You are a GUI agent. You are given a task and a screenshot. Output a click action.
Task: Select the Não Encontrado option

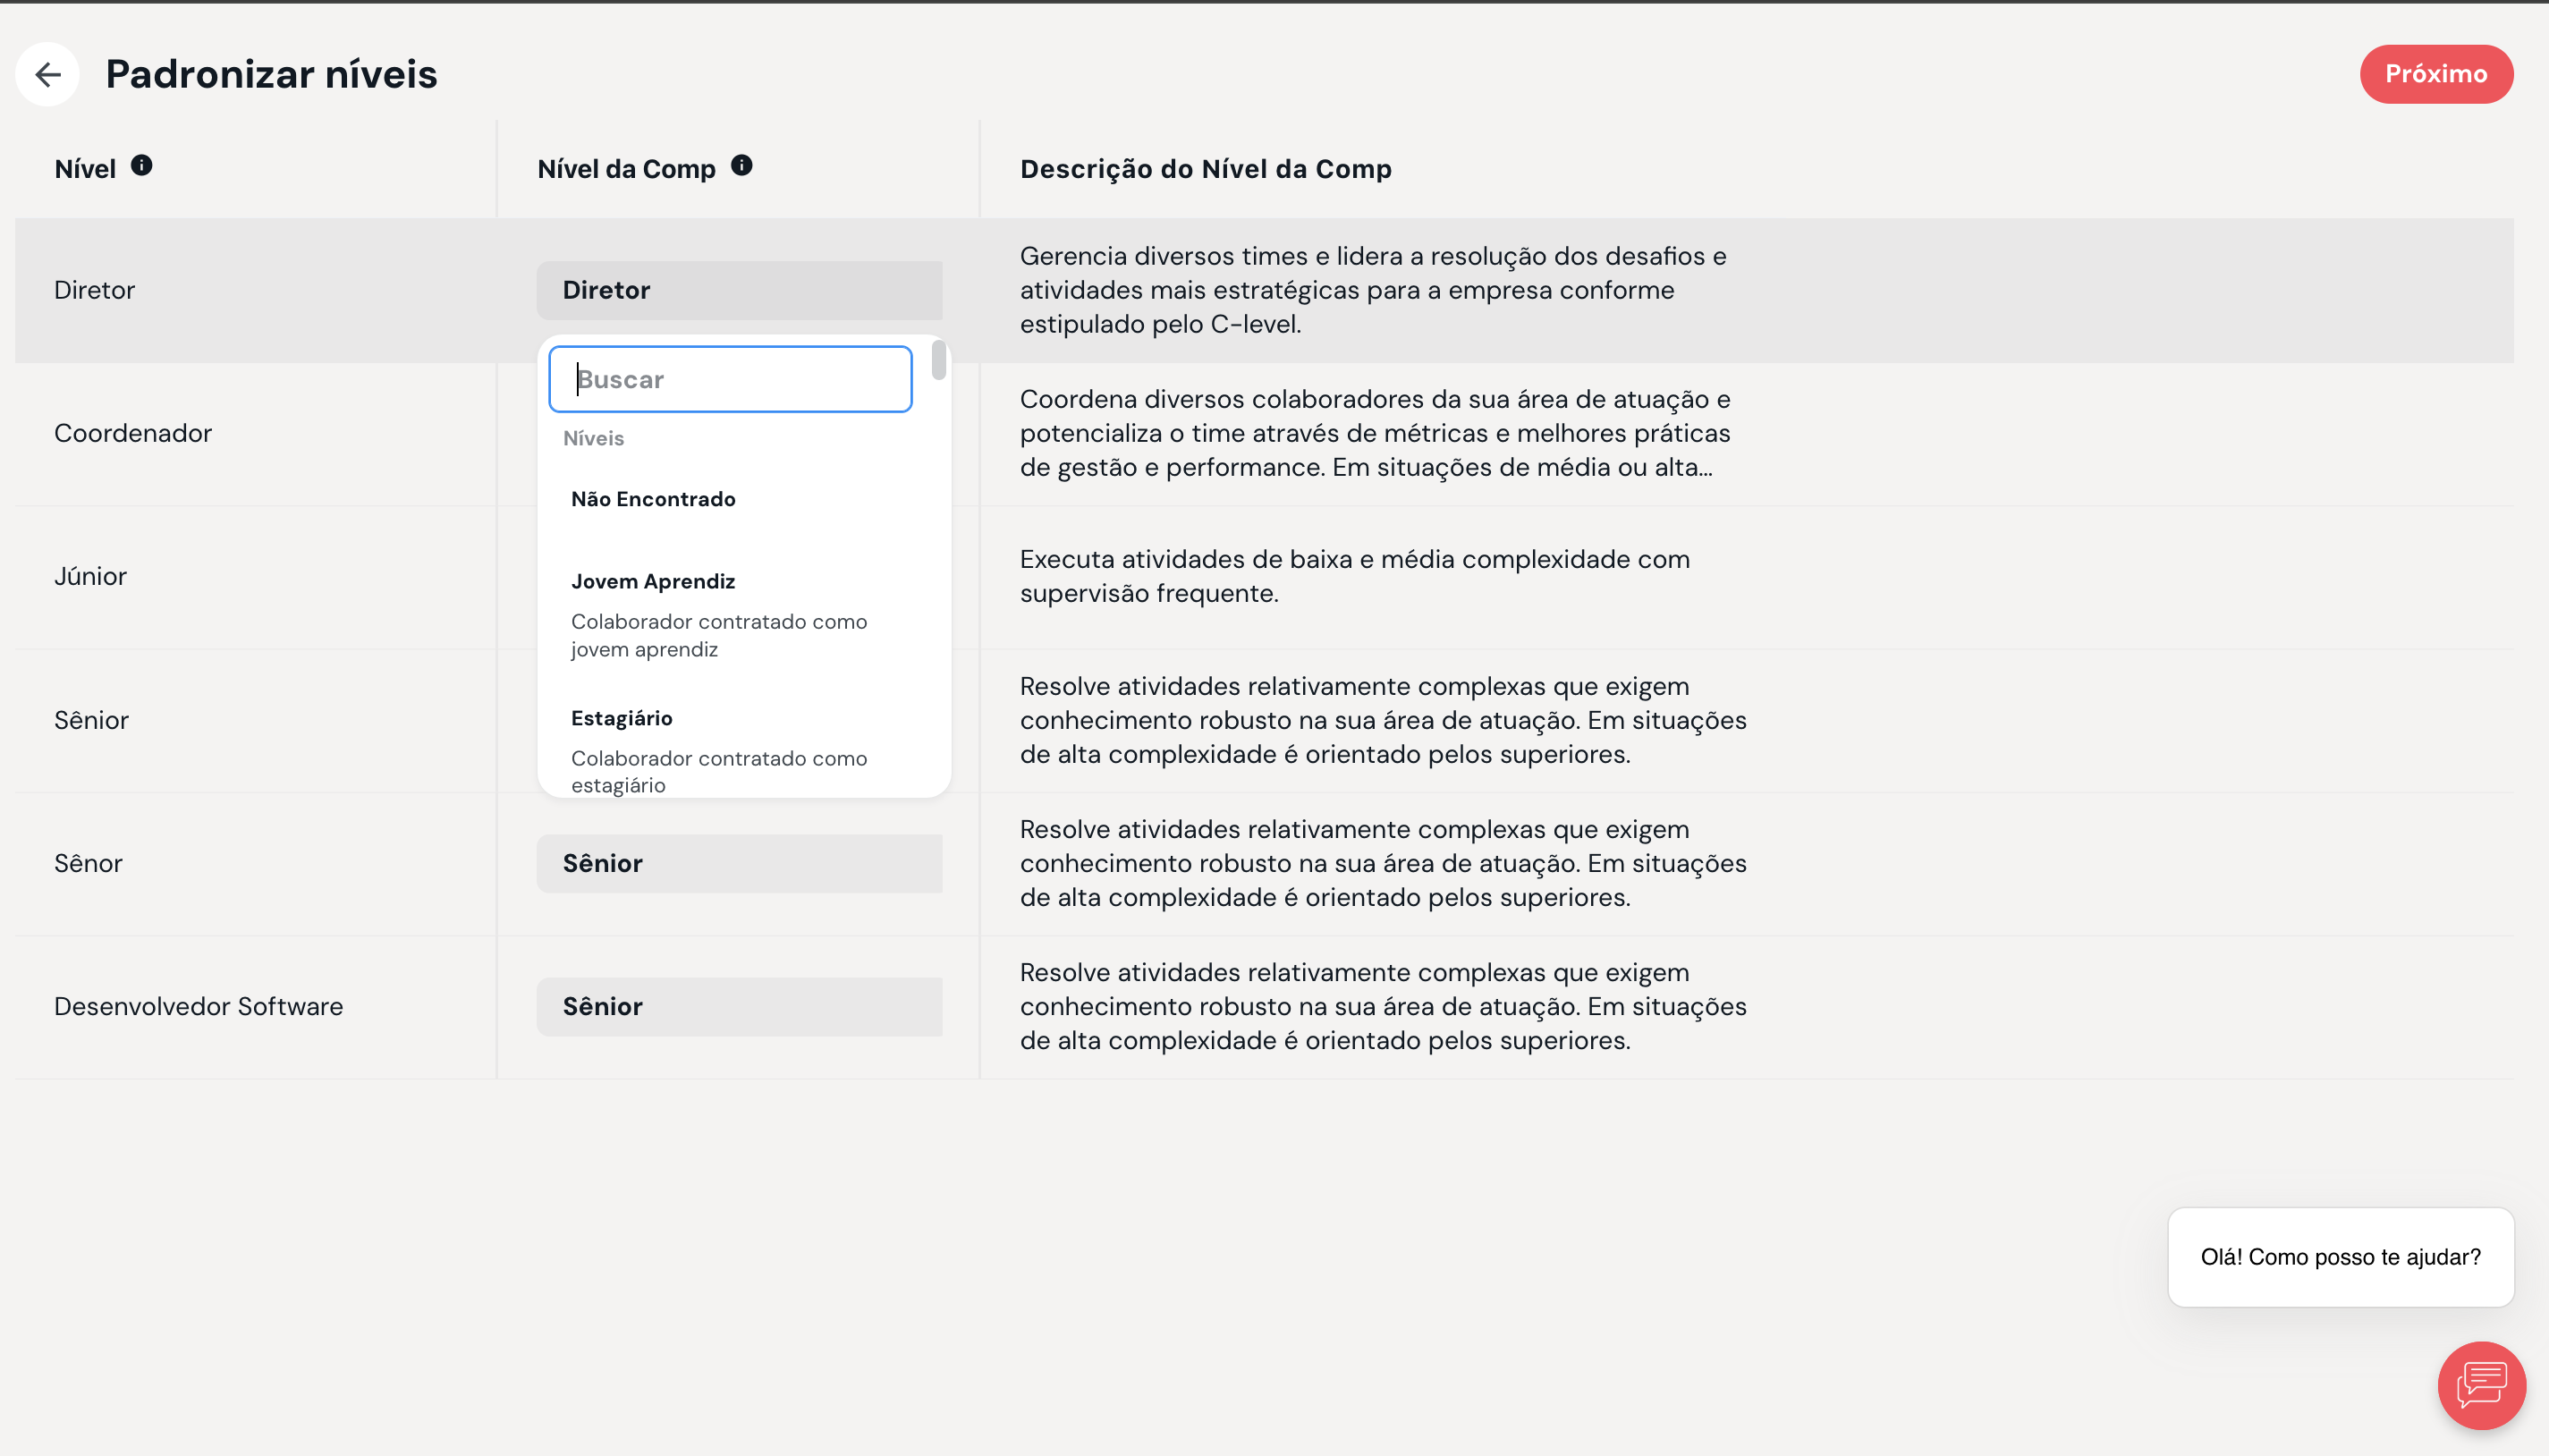(653, 499)
